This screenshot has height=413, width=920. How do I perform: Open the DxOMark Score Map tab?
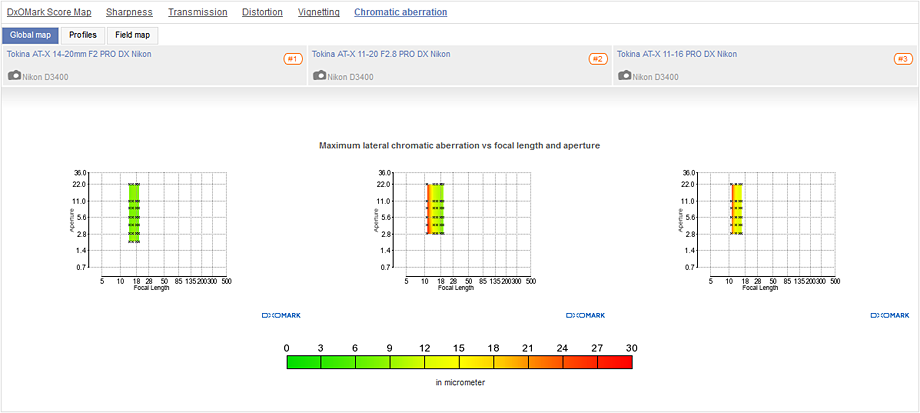(49, 12)
